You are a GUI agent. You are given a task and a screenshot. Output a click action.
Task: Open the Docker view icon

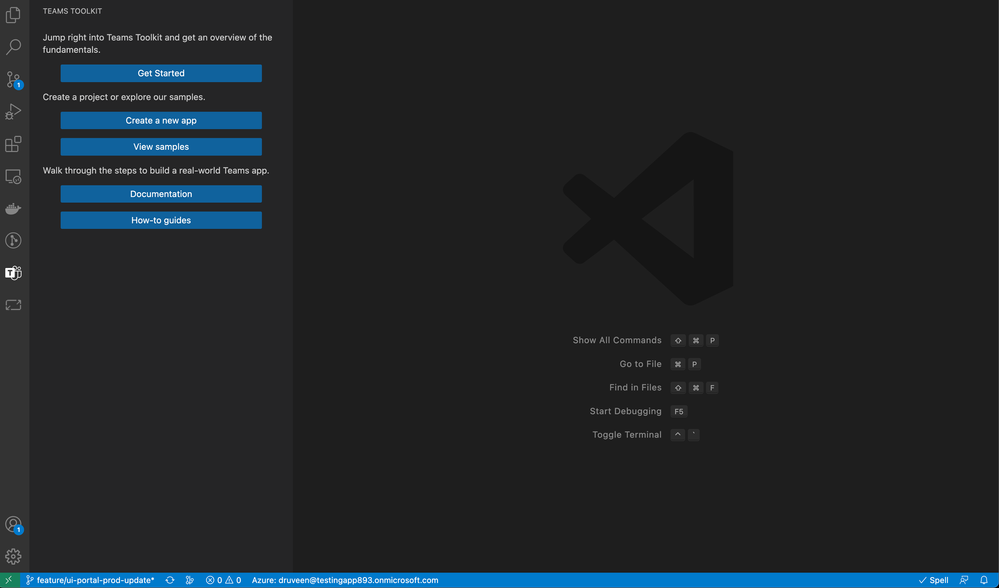[13, 208]
